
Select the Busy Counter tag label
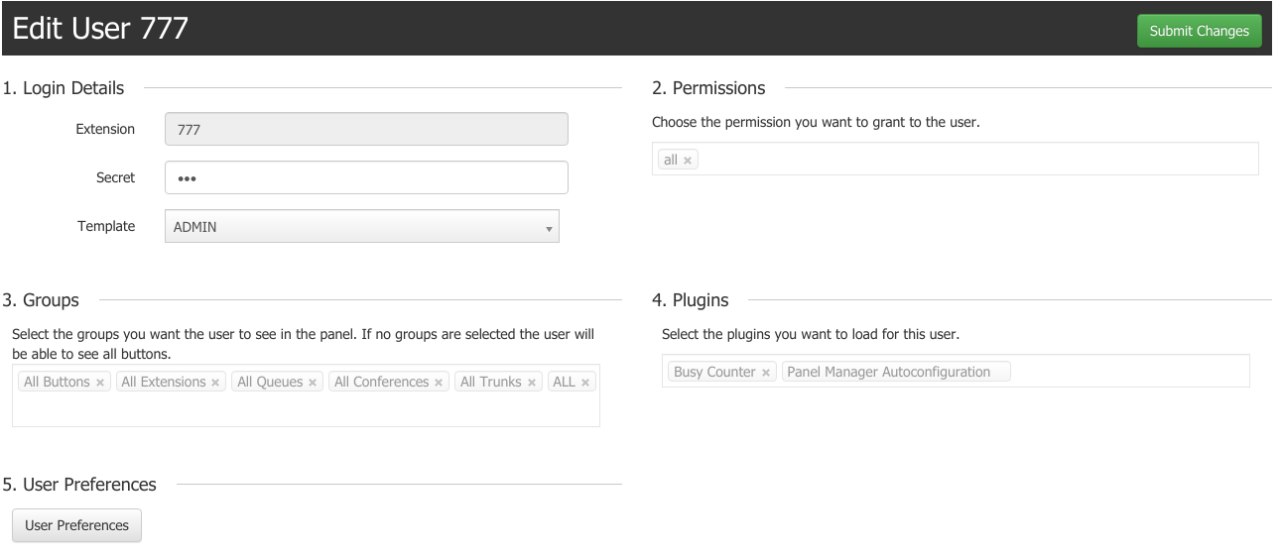point(714,372)
